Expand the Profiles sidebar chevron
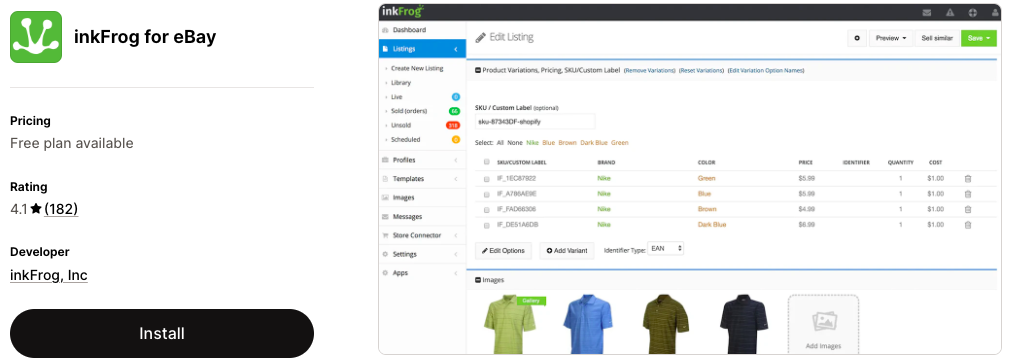1014x364 pixels. (x=455, y=160)
